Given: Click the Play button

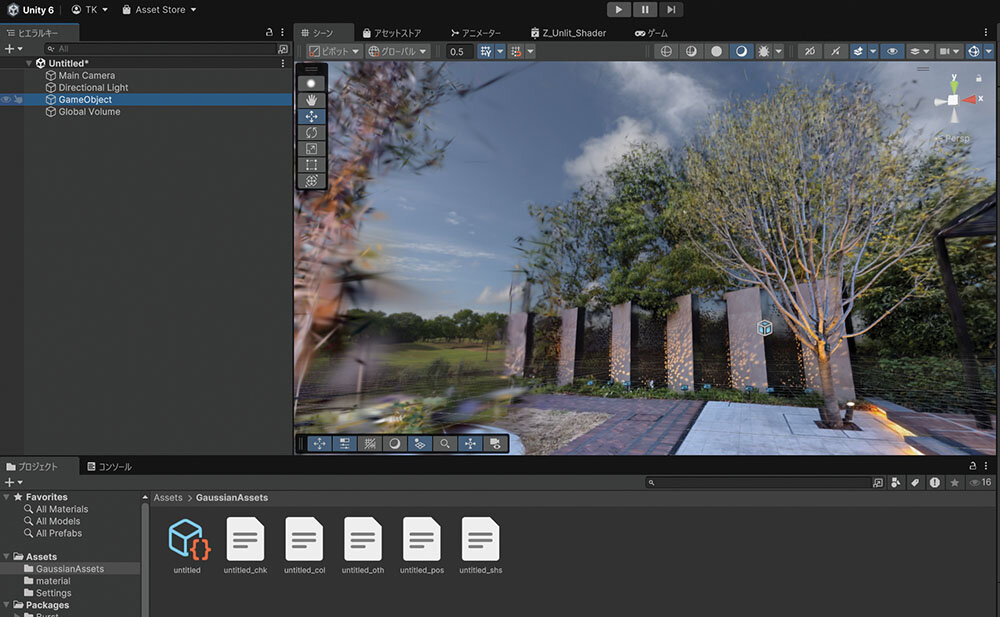Looking at the screenshot, I should 618,9.
